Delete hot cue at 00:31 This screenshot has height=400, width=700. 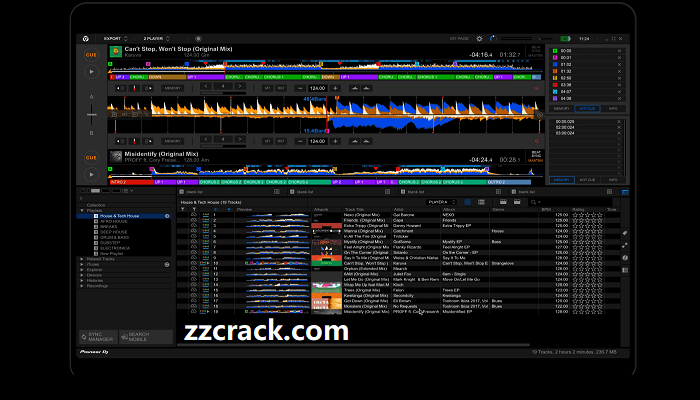click(x=619, y=58)
